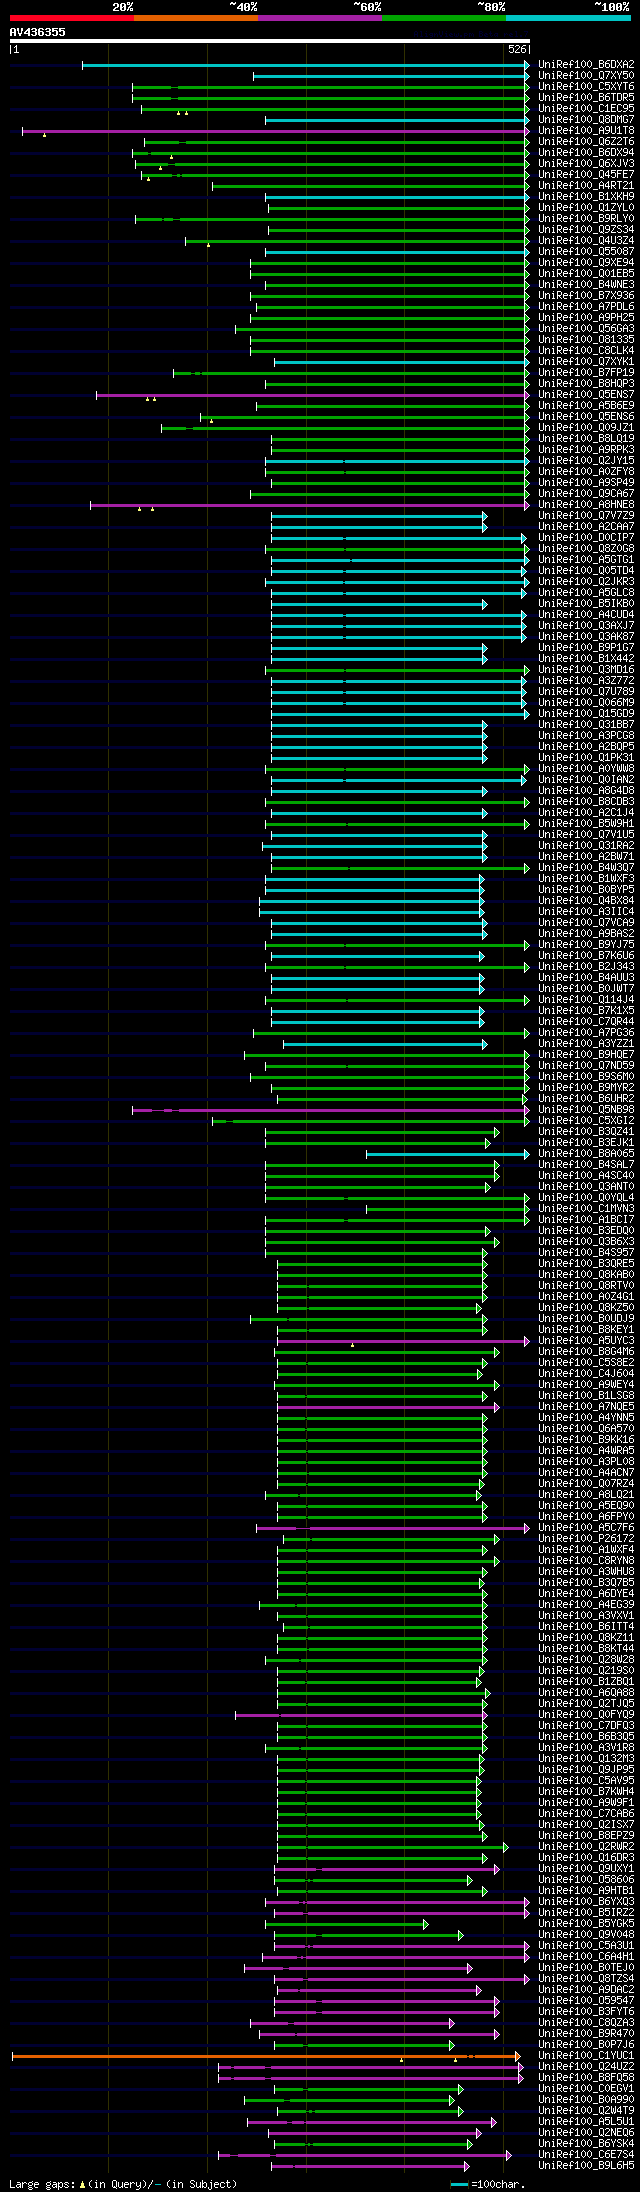Select the UniRef100_B1XKH9 label
The height and width of the screenshot is (2192, 640).
586,197
